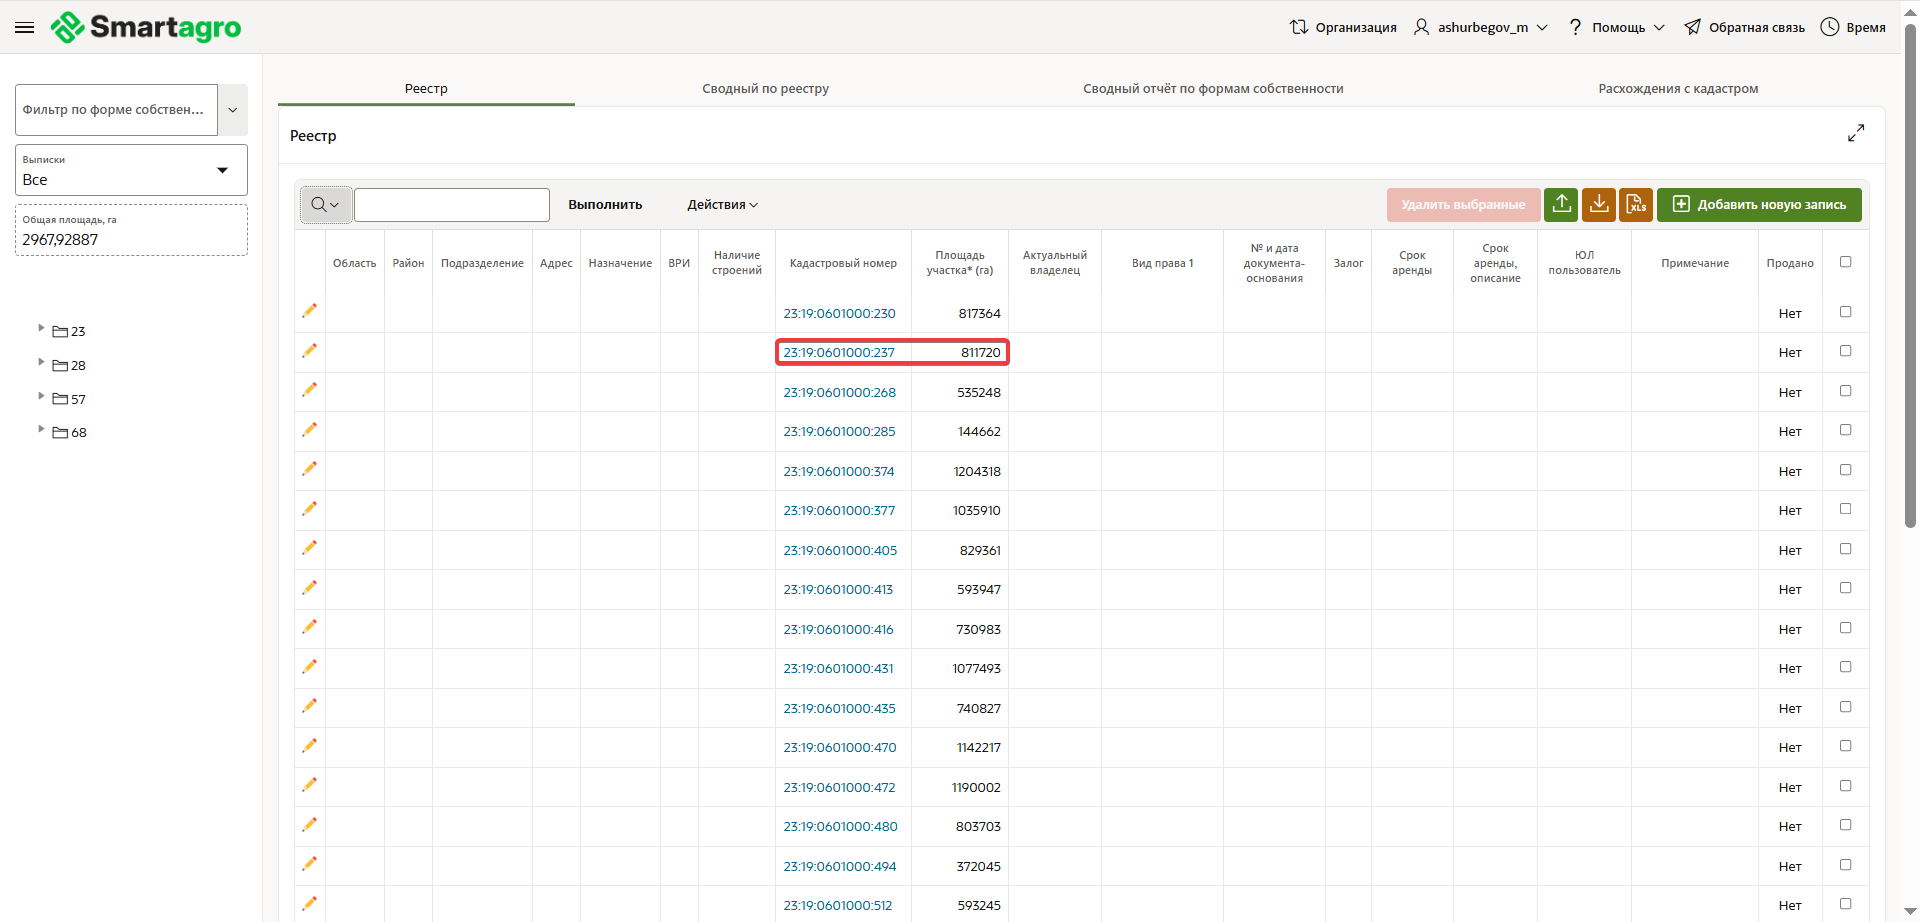Open the search column selector magnifier
This screenshot has height=922, width=1920.
(325, 205)
